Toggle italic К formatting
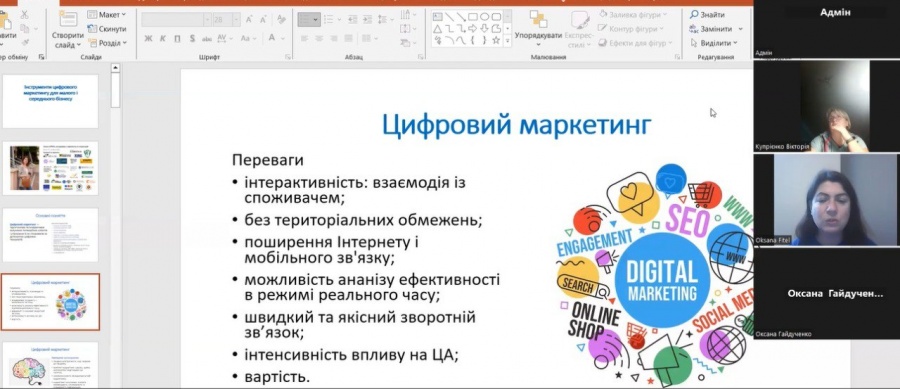 tap(162, 38)
